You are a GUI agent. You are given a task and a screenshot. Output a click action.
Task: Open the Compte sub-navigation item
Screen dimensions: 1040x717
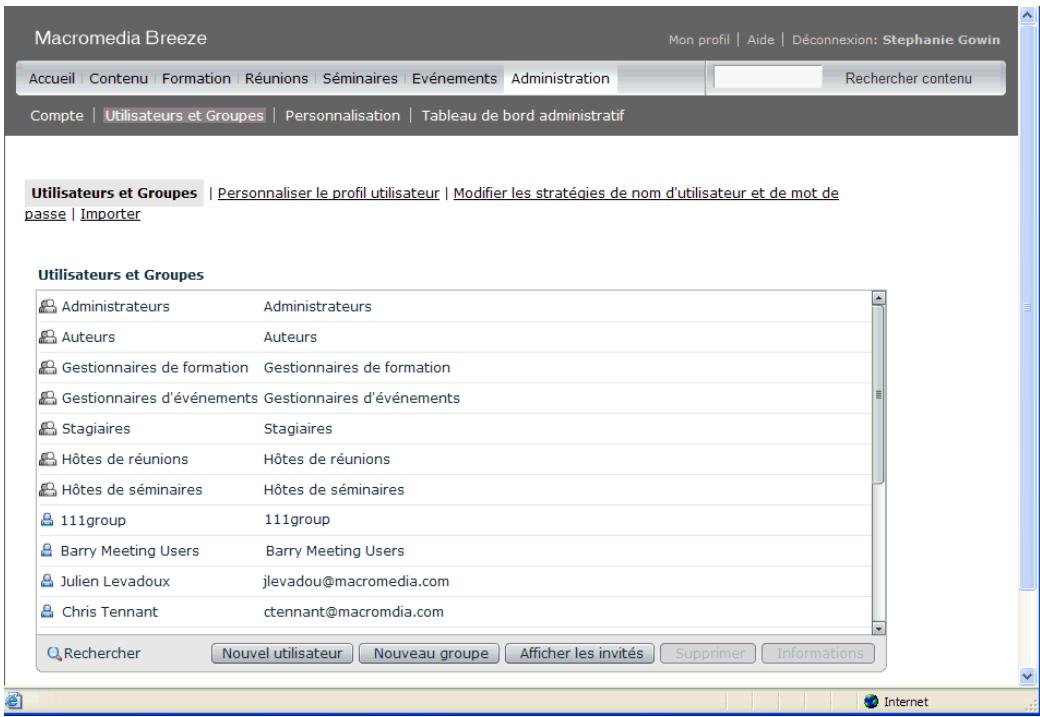click(x=57, y=115)
